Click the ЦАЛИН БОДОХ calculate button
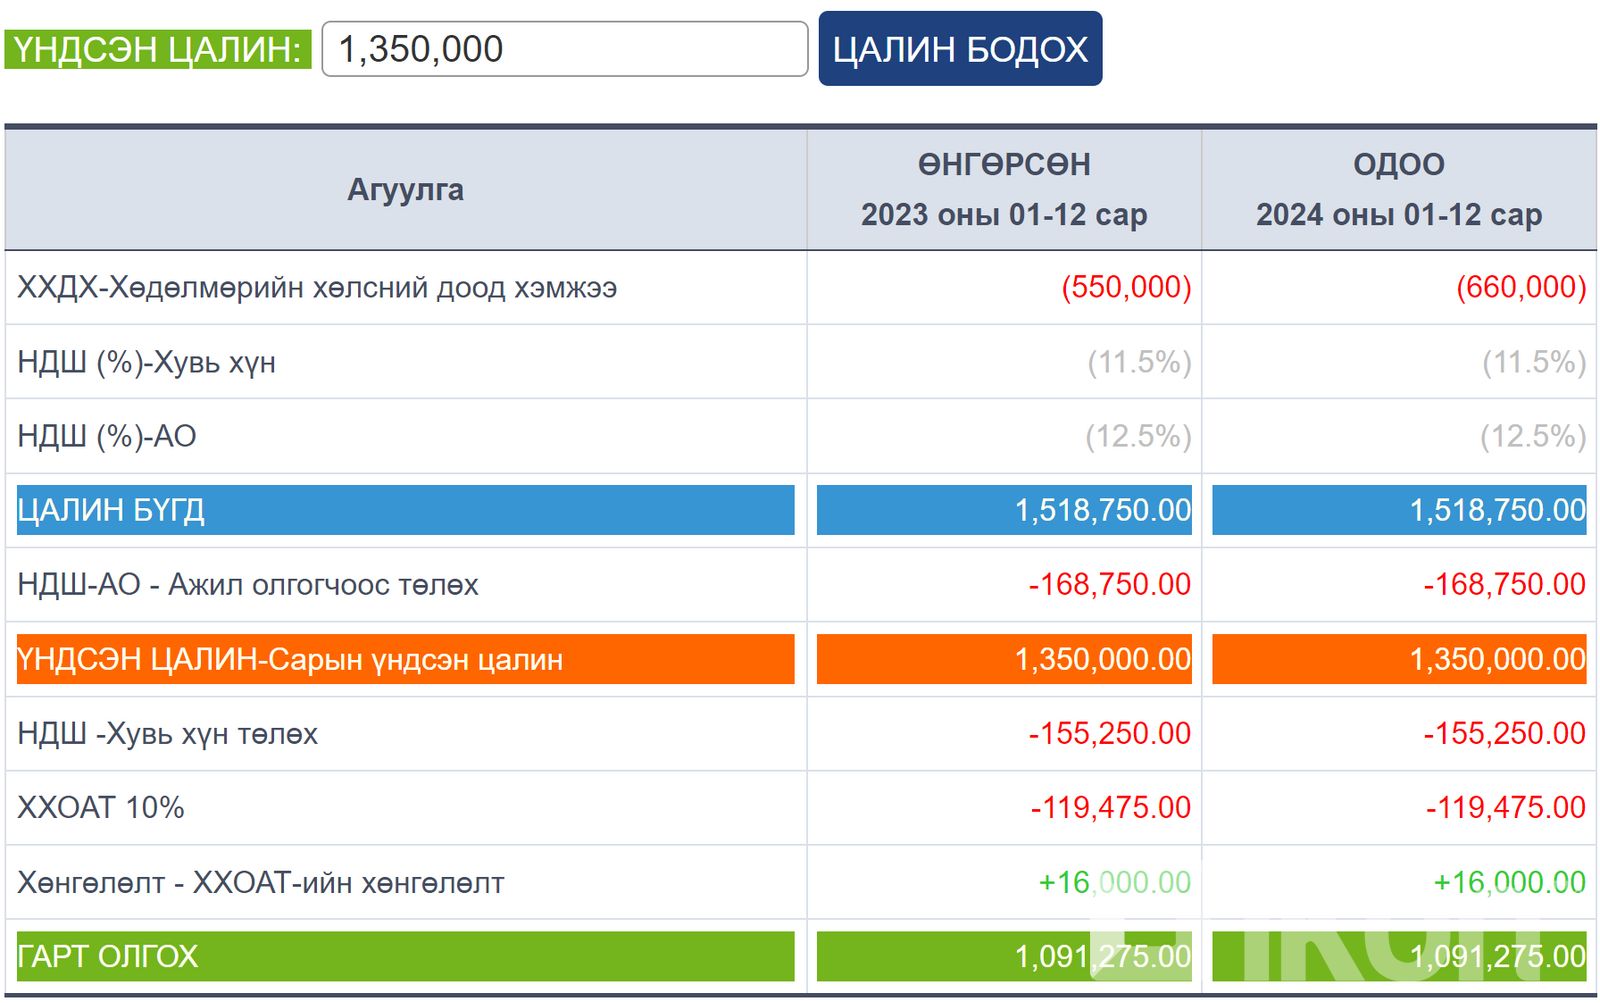Image resolution: width=1600 pixels, height=1003 pixels. (960, 48)
